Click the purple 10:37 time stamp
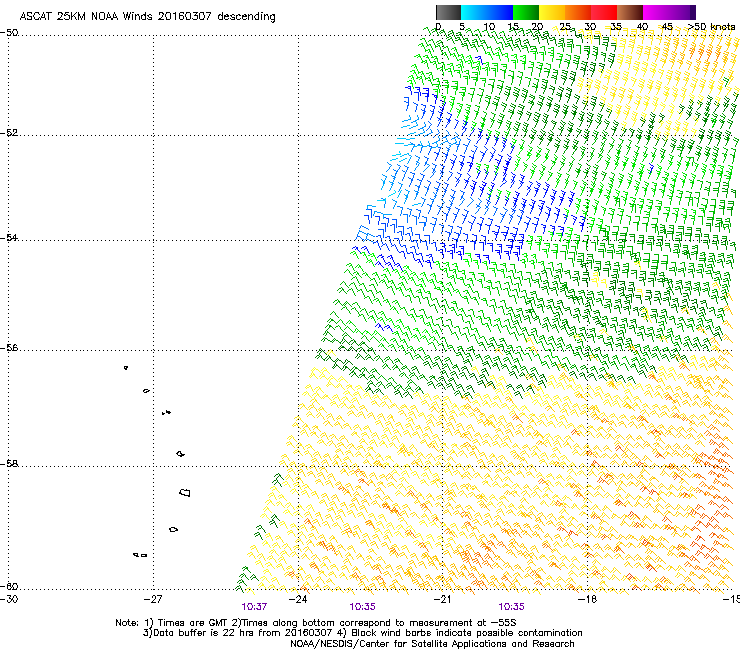 pos(254,607)
